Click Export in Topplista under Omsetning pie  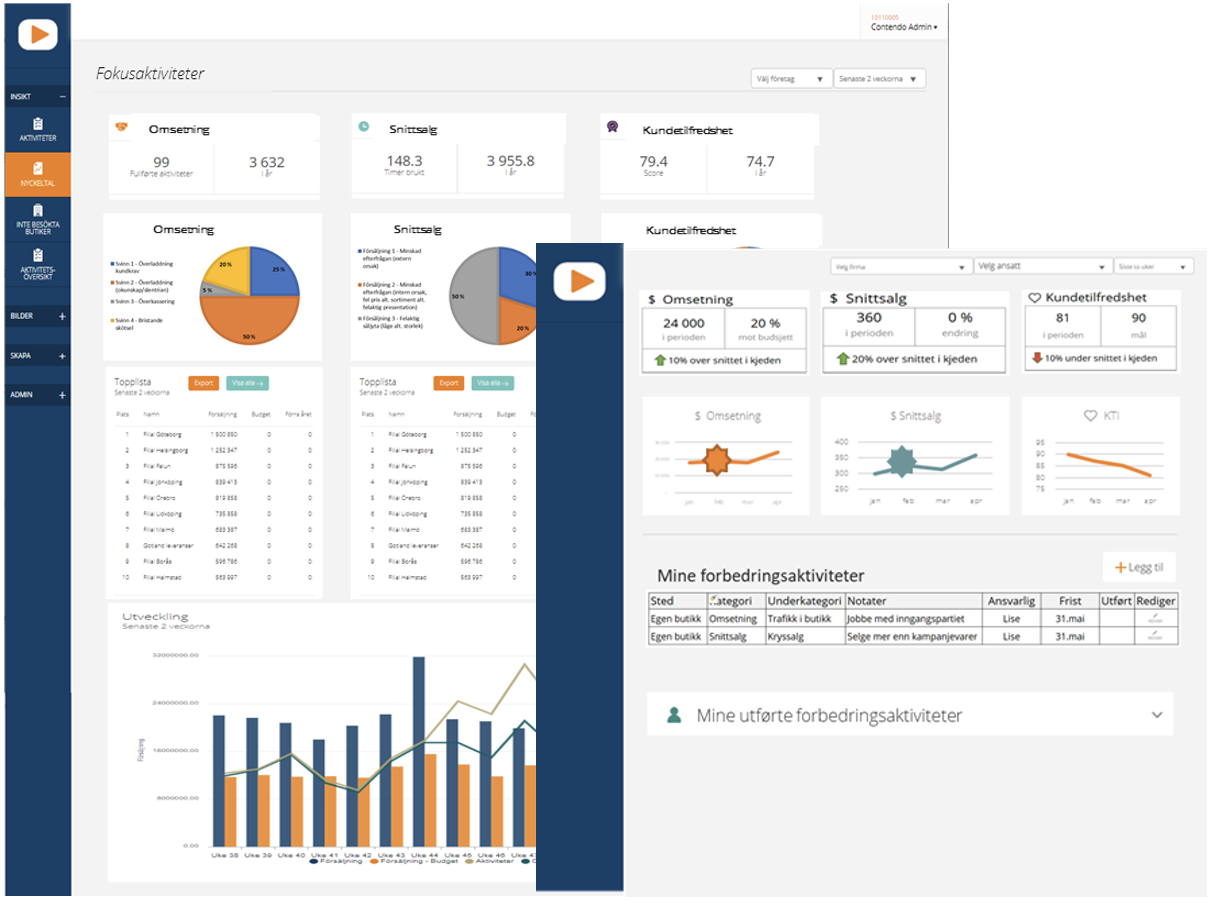coord(204,383)
